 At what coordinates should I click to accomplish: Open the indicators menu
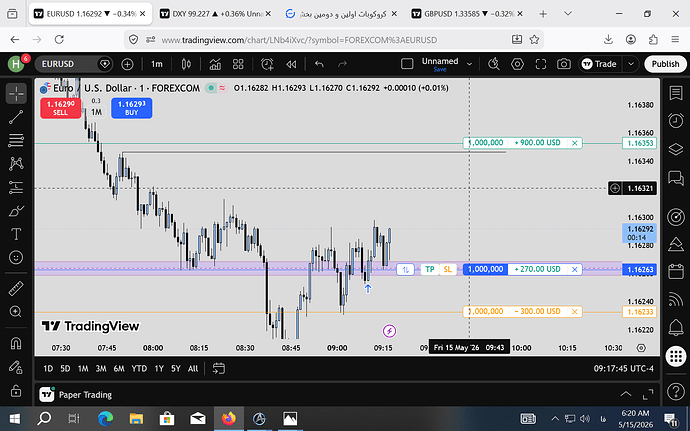(215, 64)
